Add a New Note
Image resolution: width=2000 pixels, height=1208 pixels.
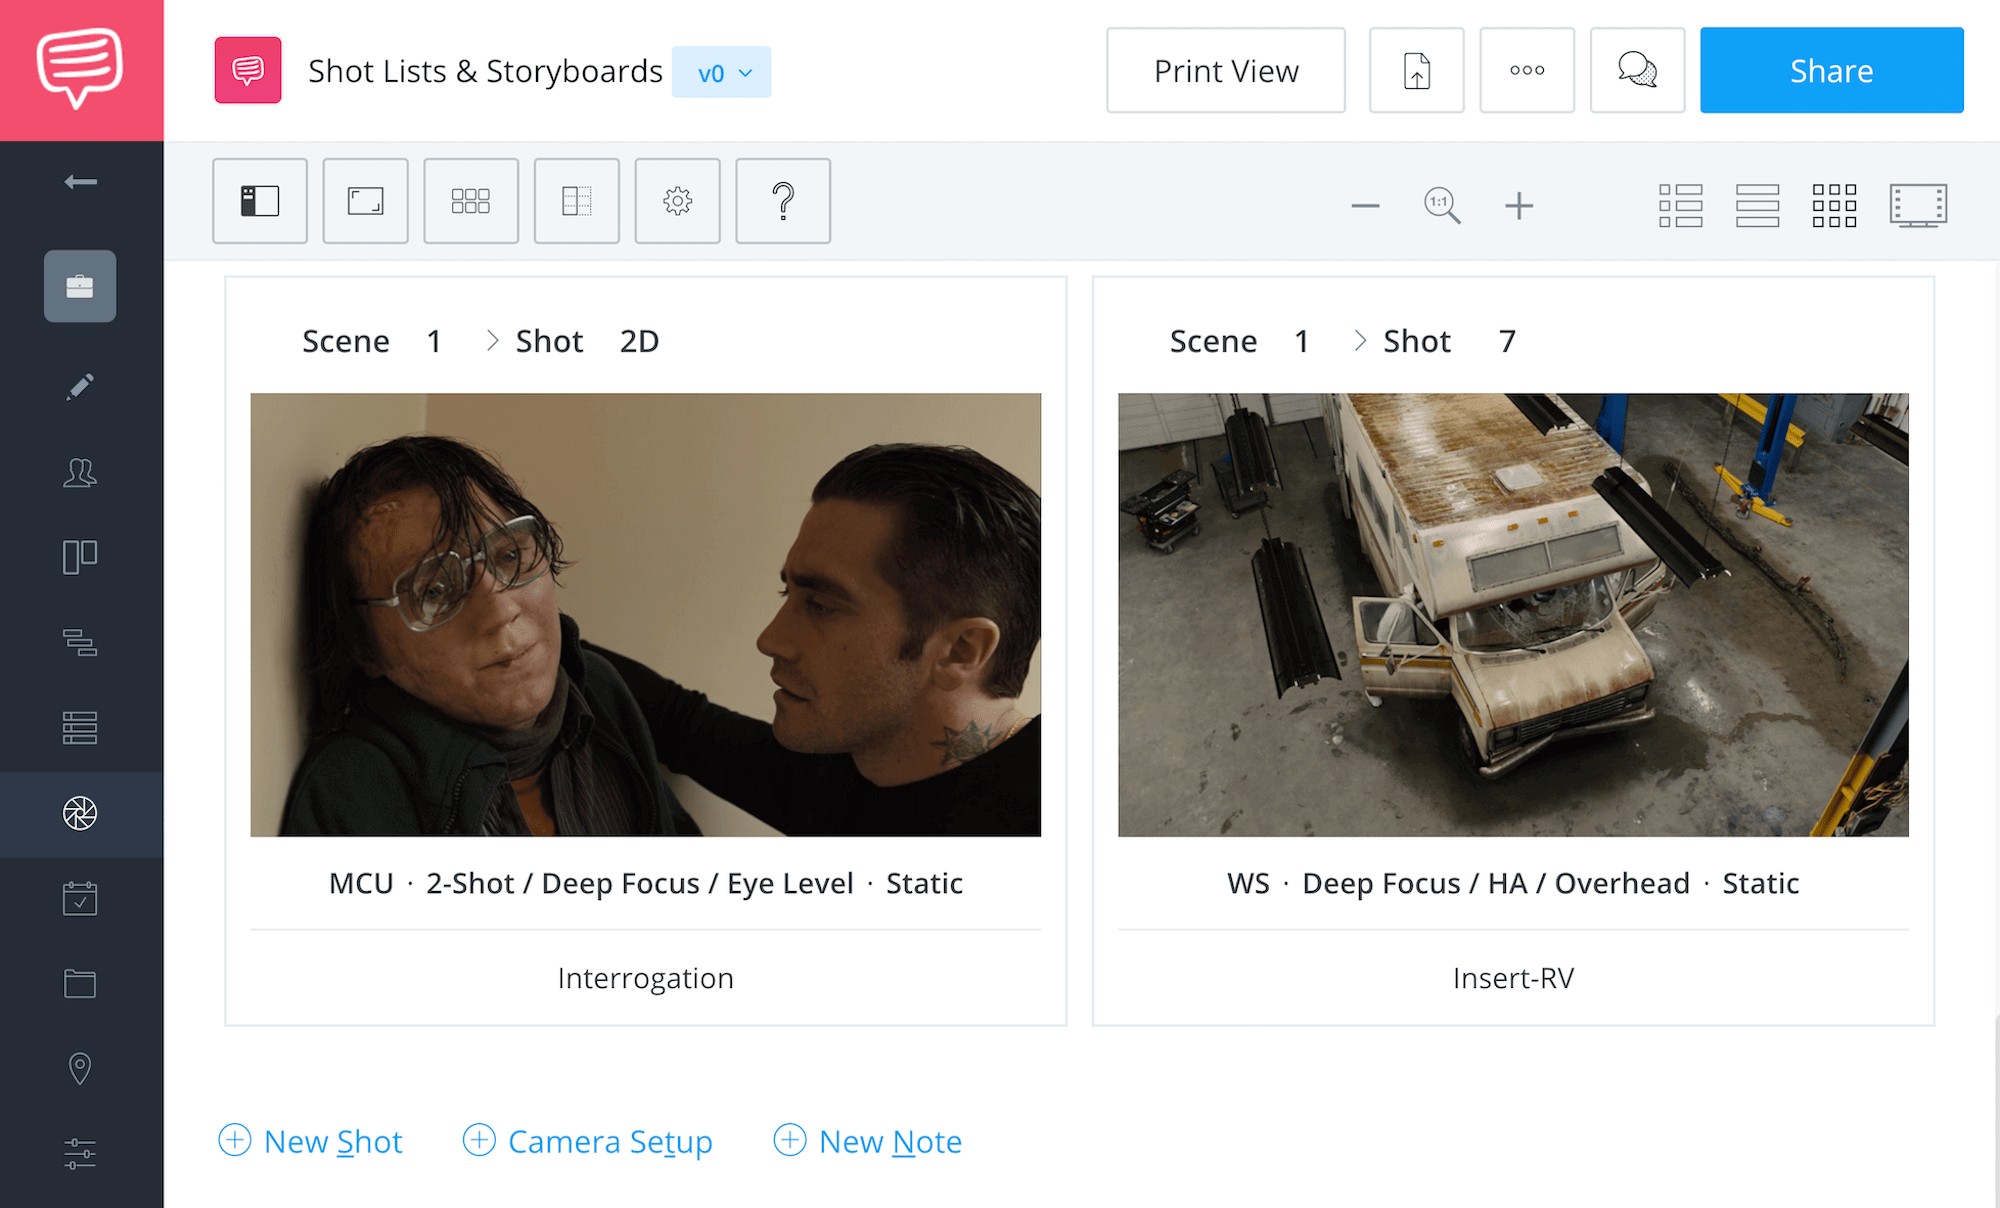pyautogui.click(x=868, y=1141)
